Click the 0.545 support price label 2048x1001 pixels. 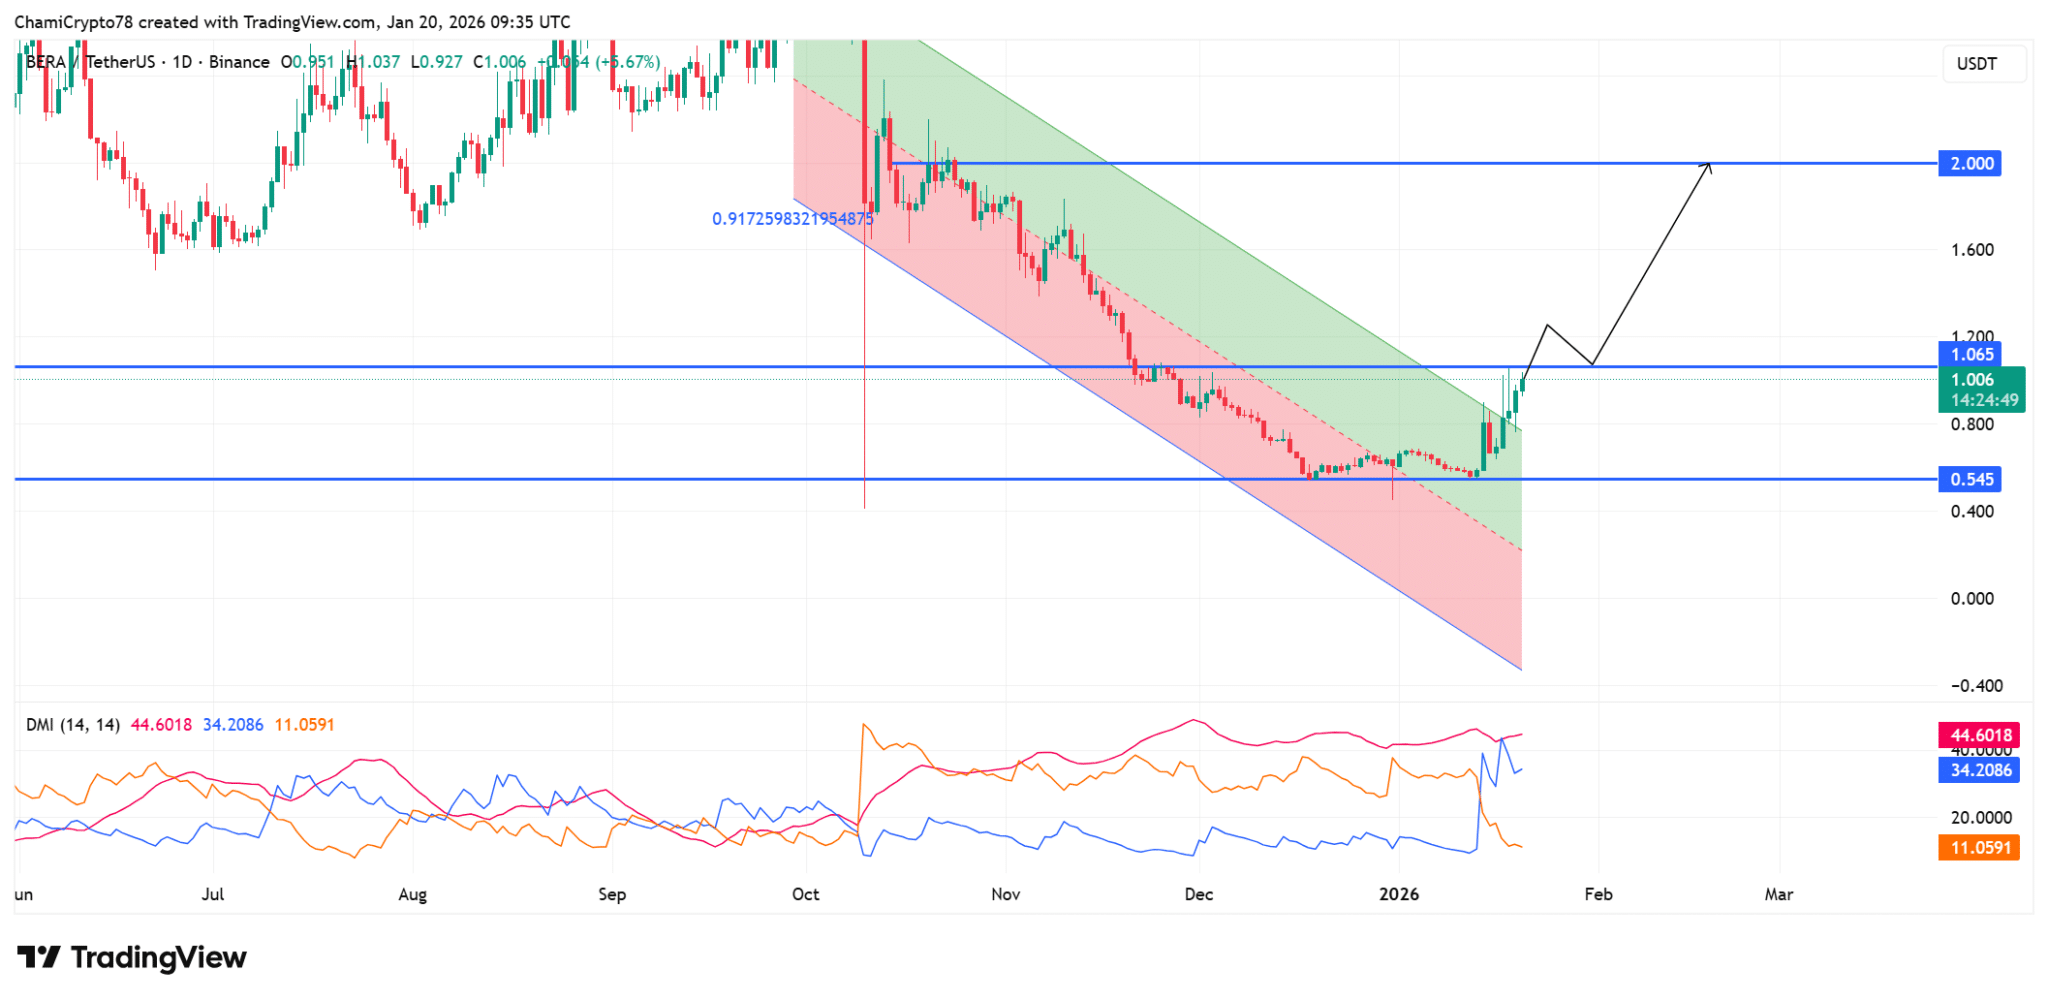coord(1971,479)
